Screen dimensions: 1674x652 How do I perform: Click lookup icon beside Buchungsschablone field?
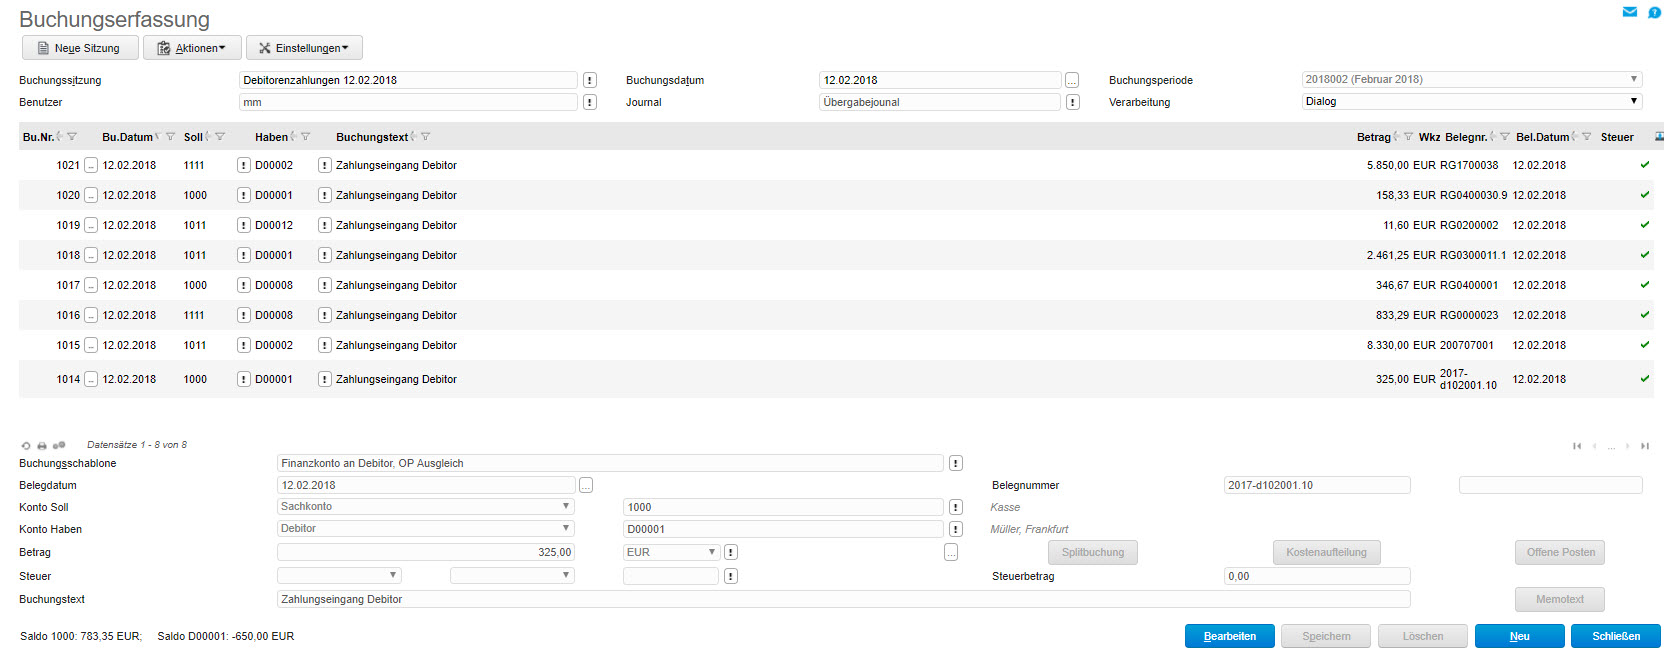click(x=956, y=463)
